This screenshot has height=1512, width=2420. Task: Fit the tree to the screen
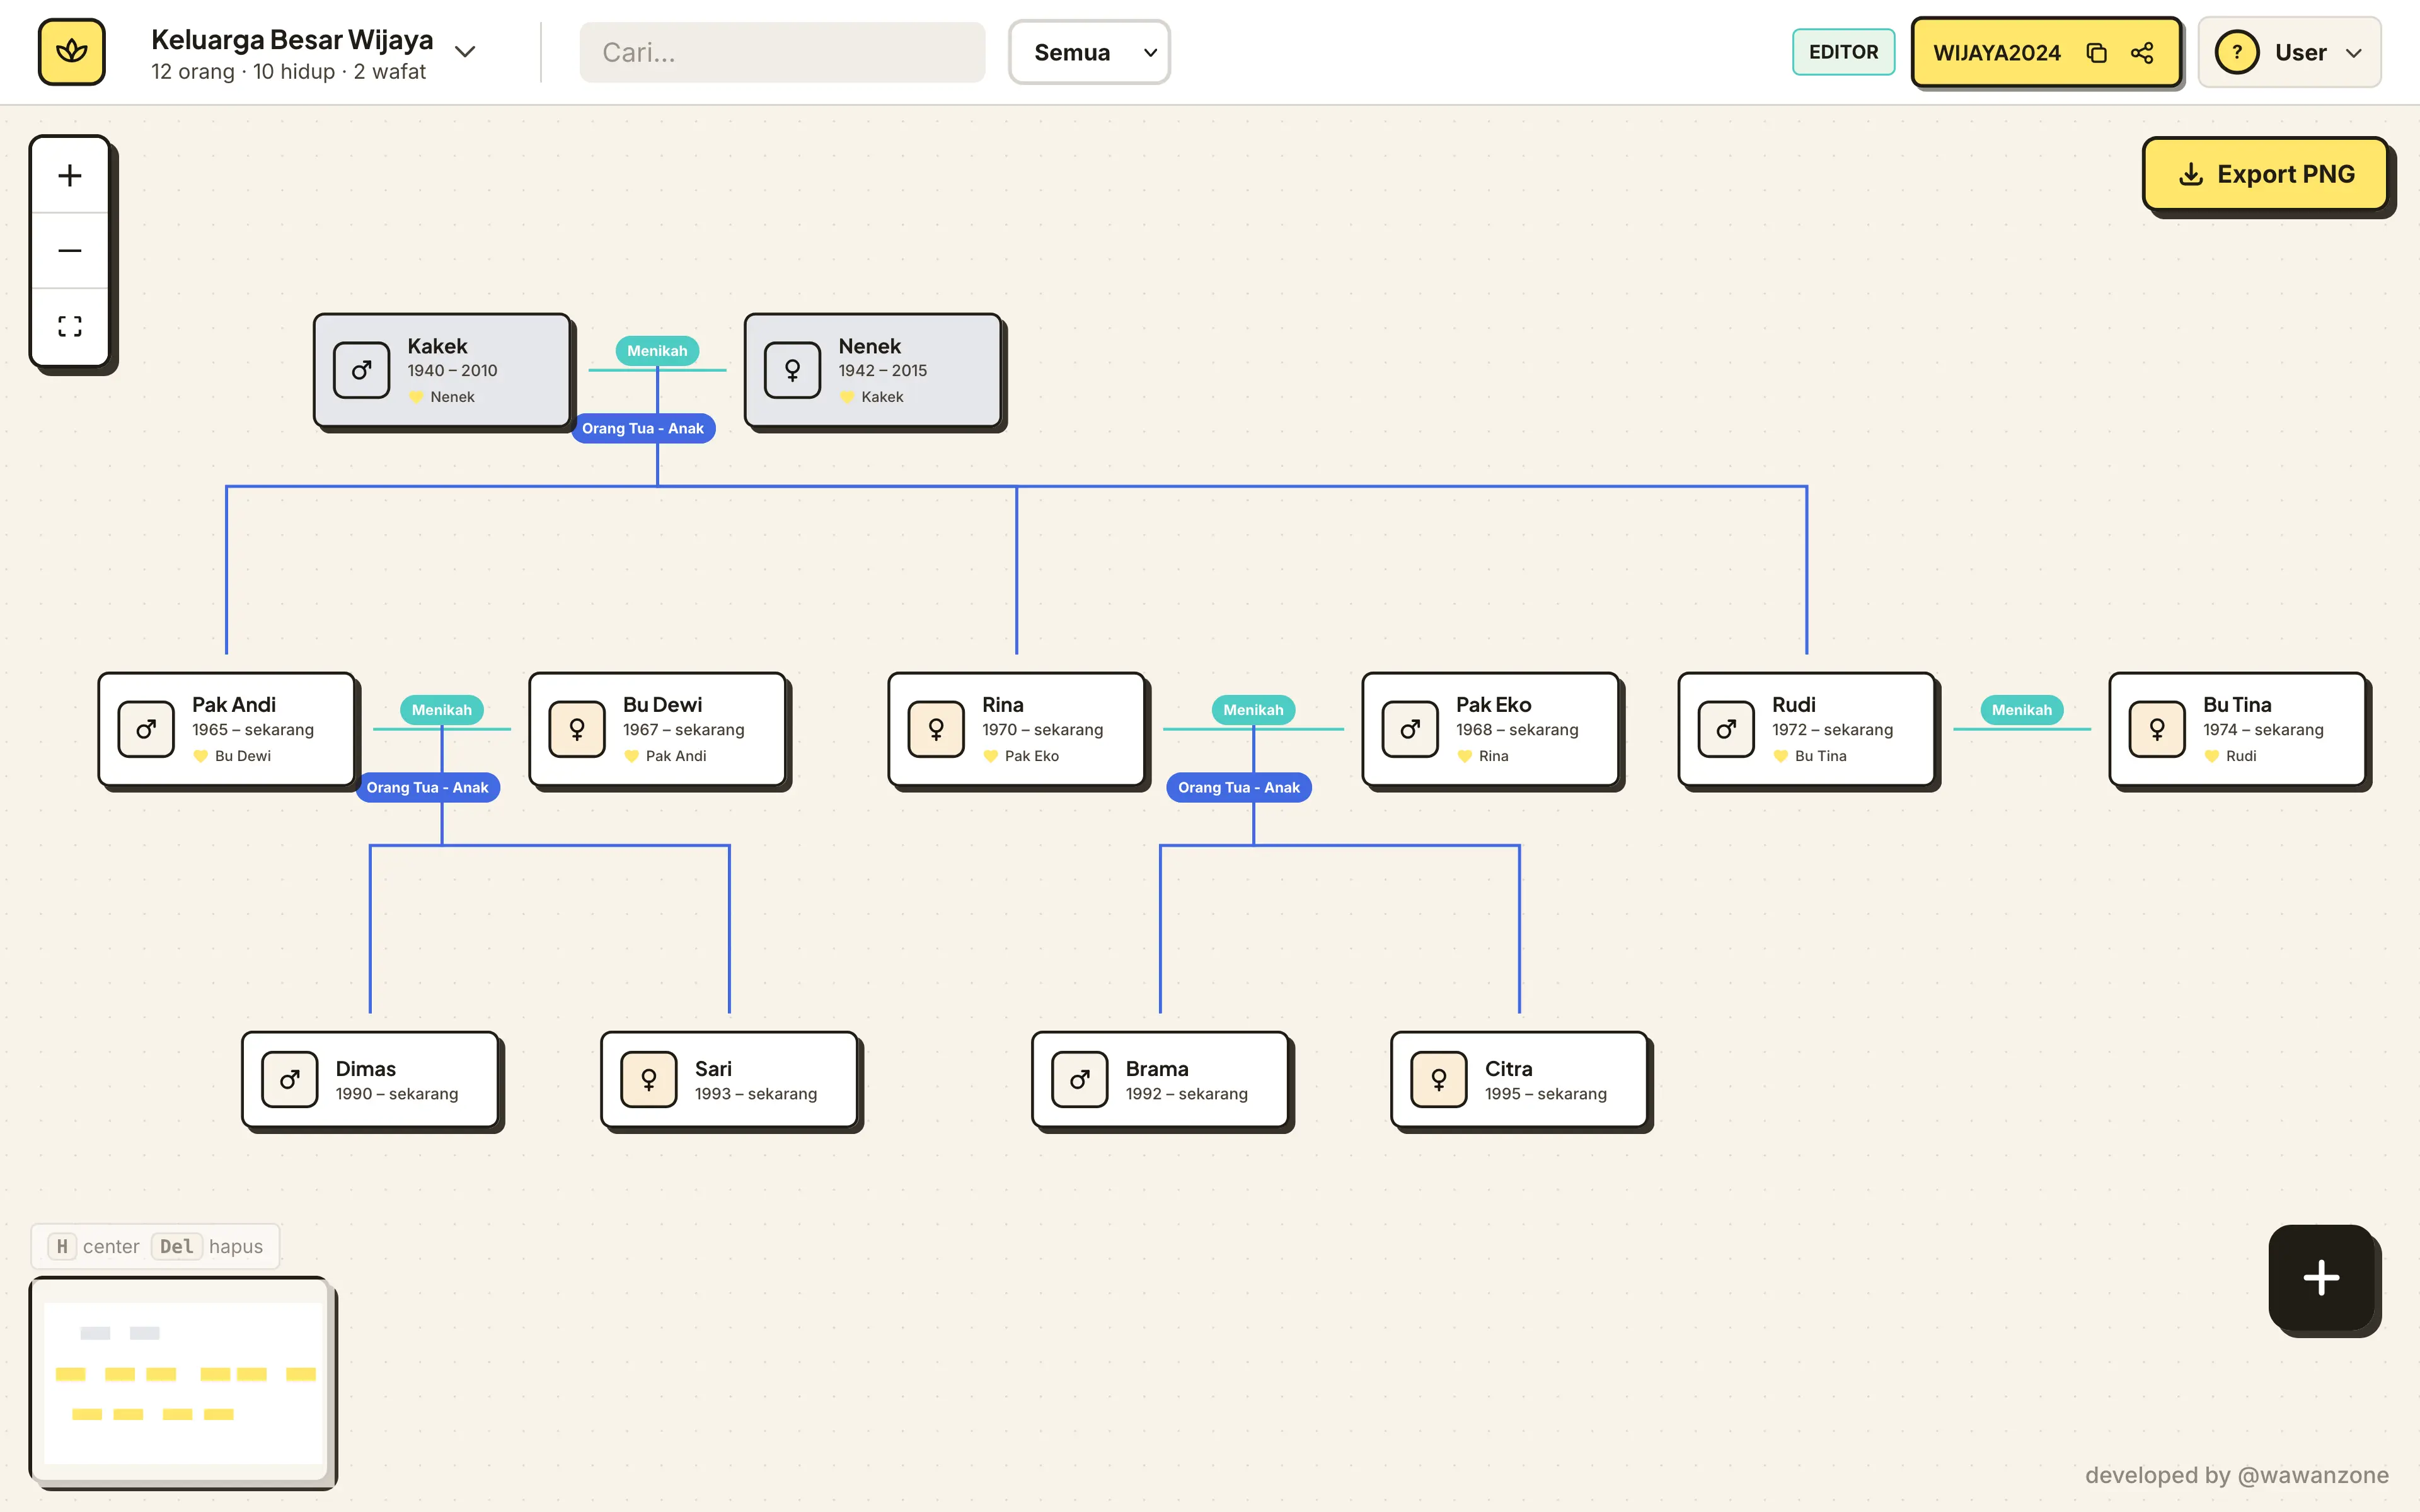pos(70,326)
